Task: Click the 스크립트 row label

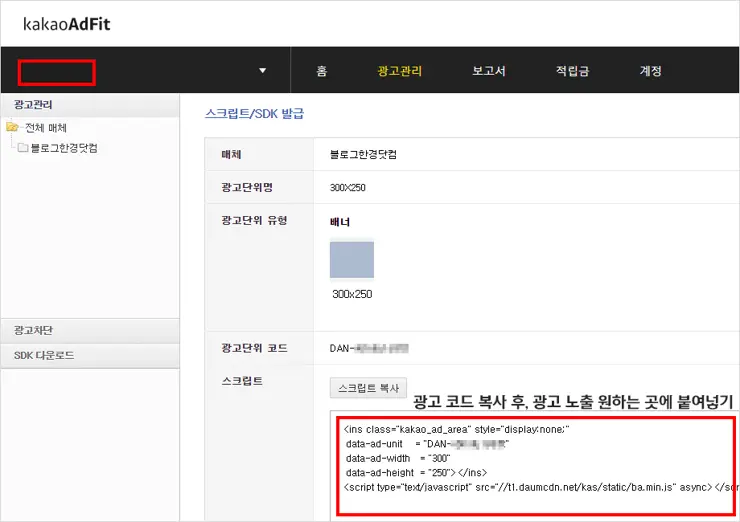Action: point(242,381)
